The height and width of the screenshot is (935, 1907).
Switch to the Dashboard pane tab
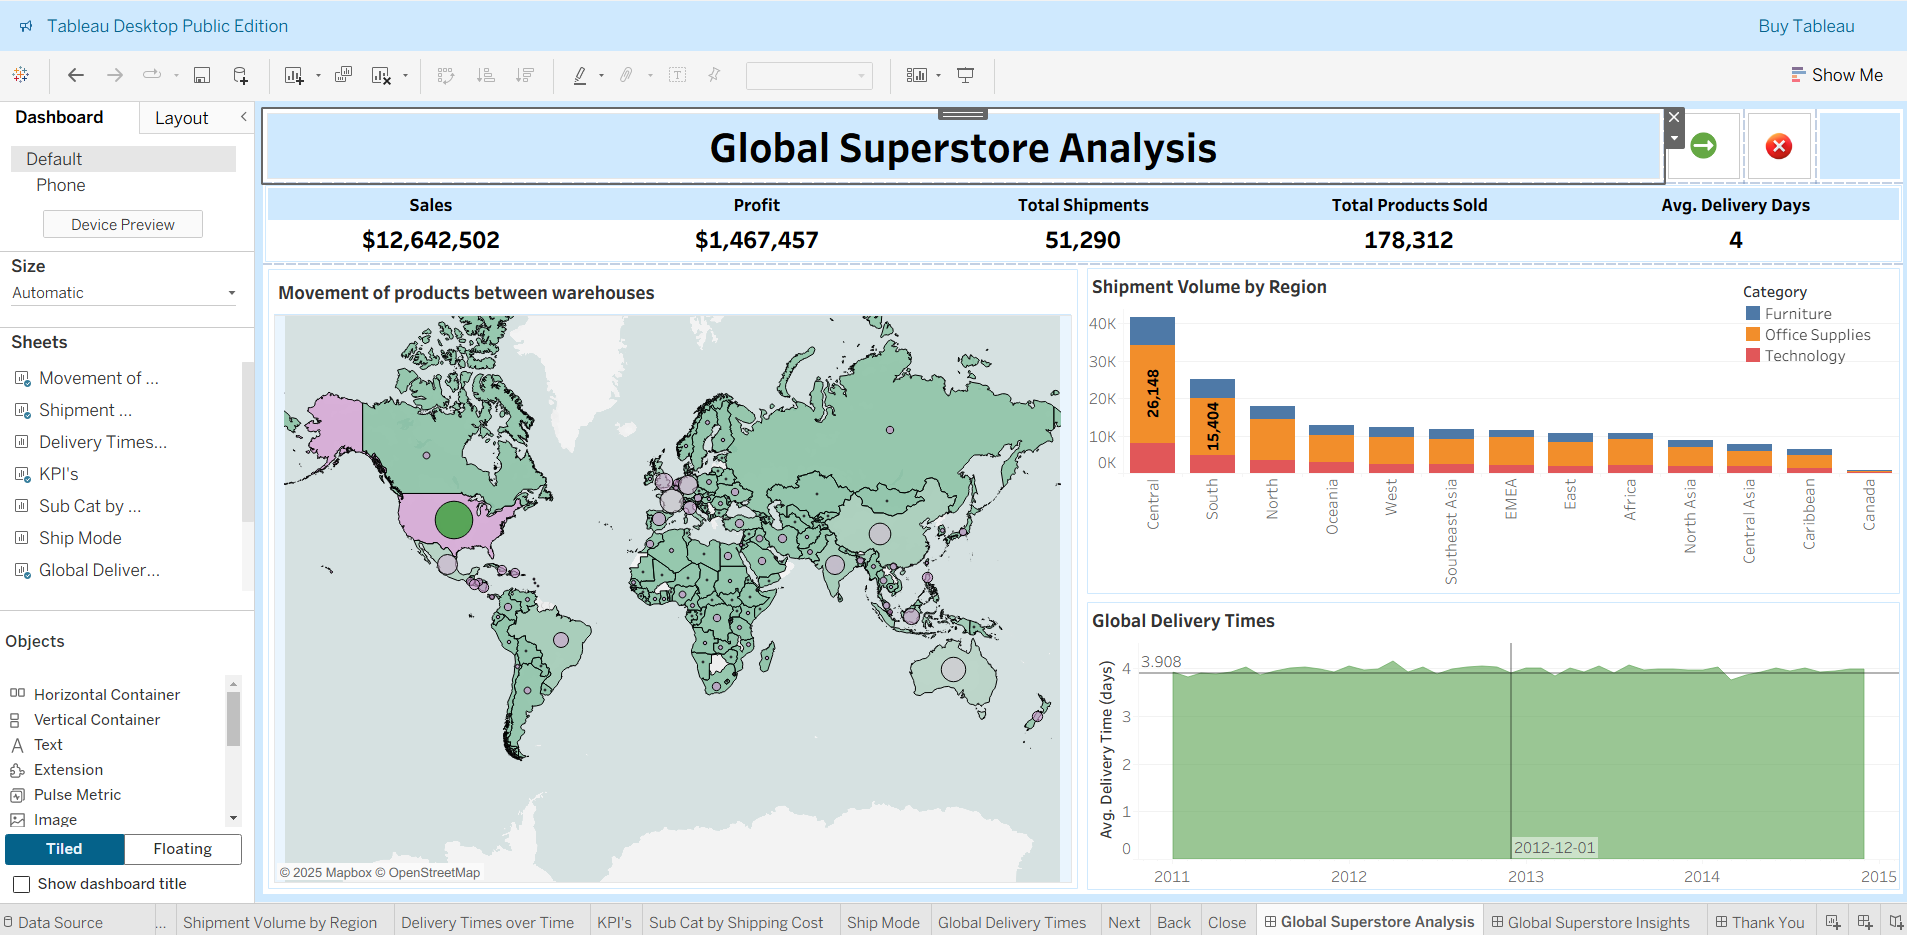59,117
